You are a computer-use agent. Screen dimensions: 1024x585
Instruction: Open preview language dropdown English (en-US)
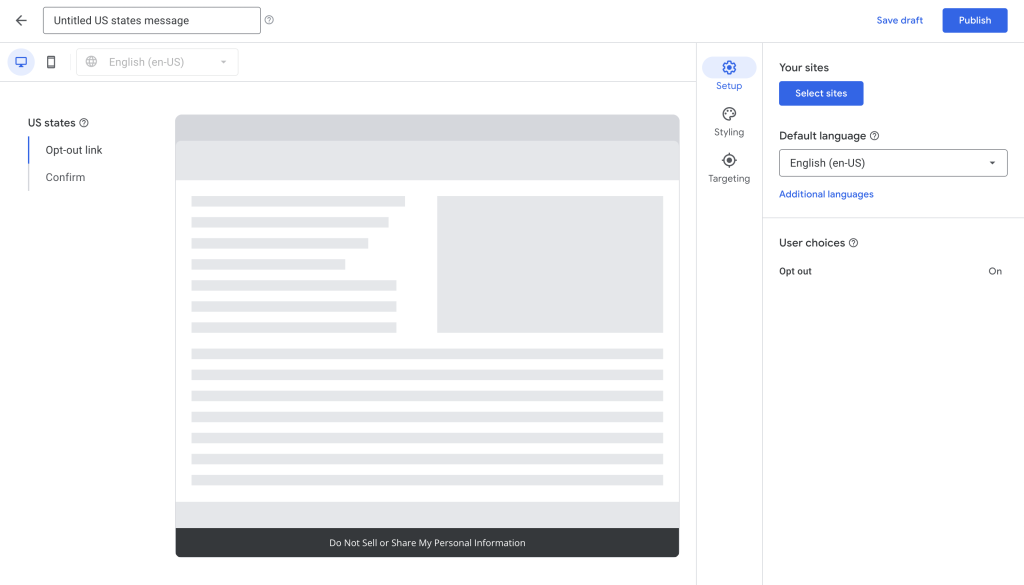coord(157,62)
